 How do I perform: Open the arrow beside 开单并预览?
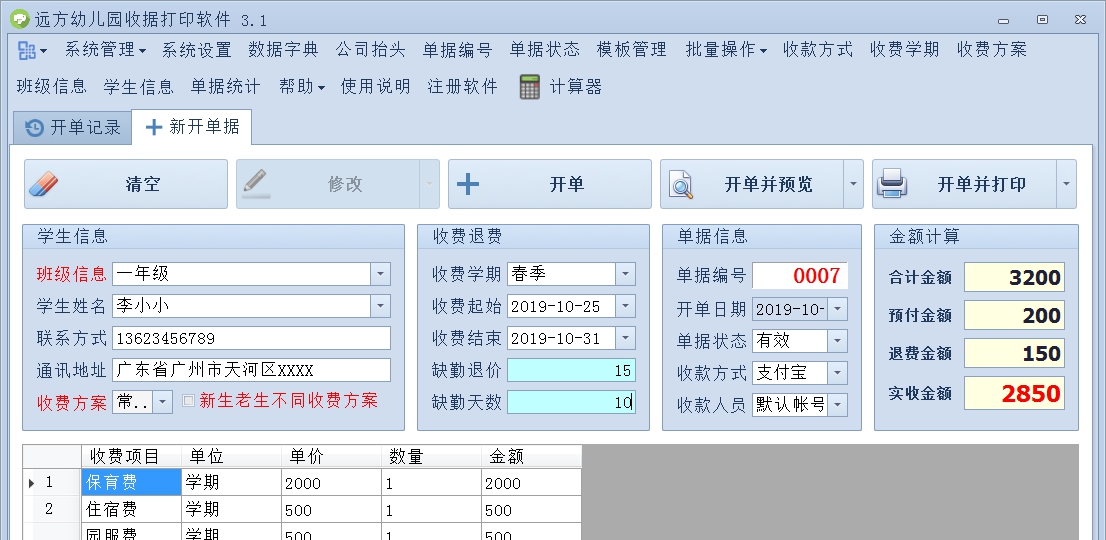853,184
